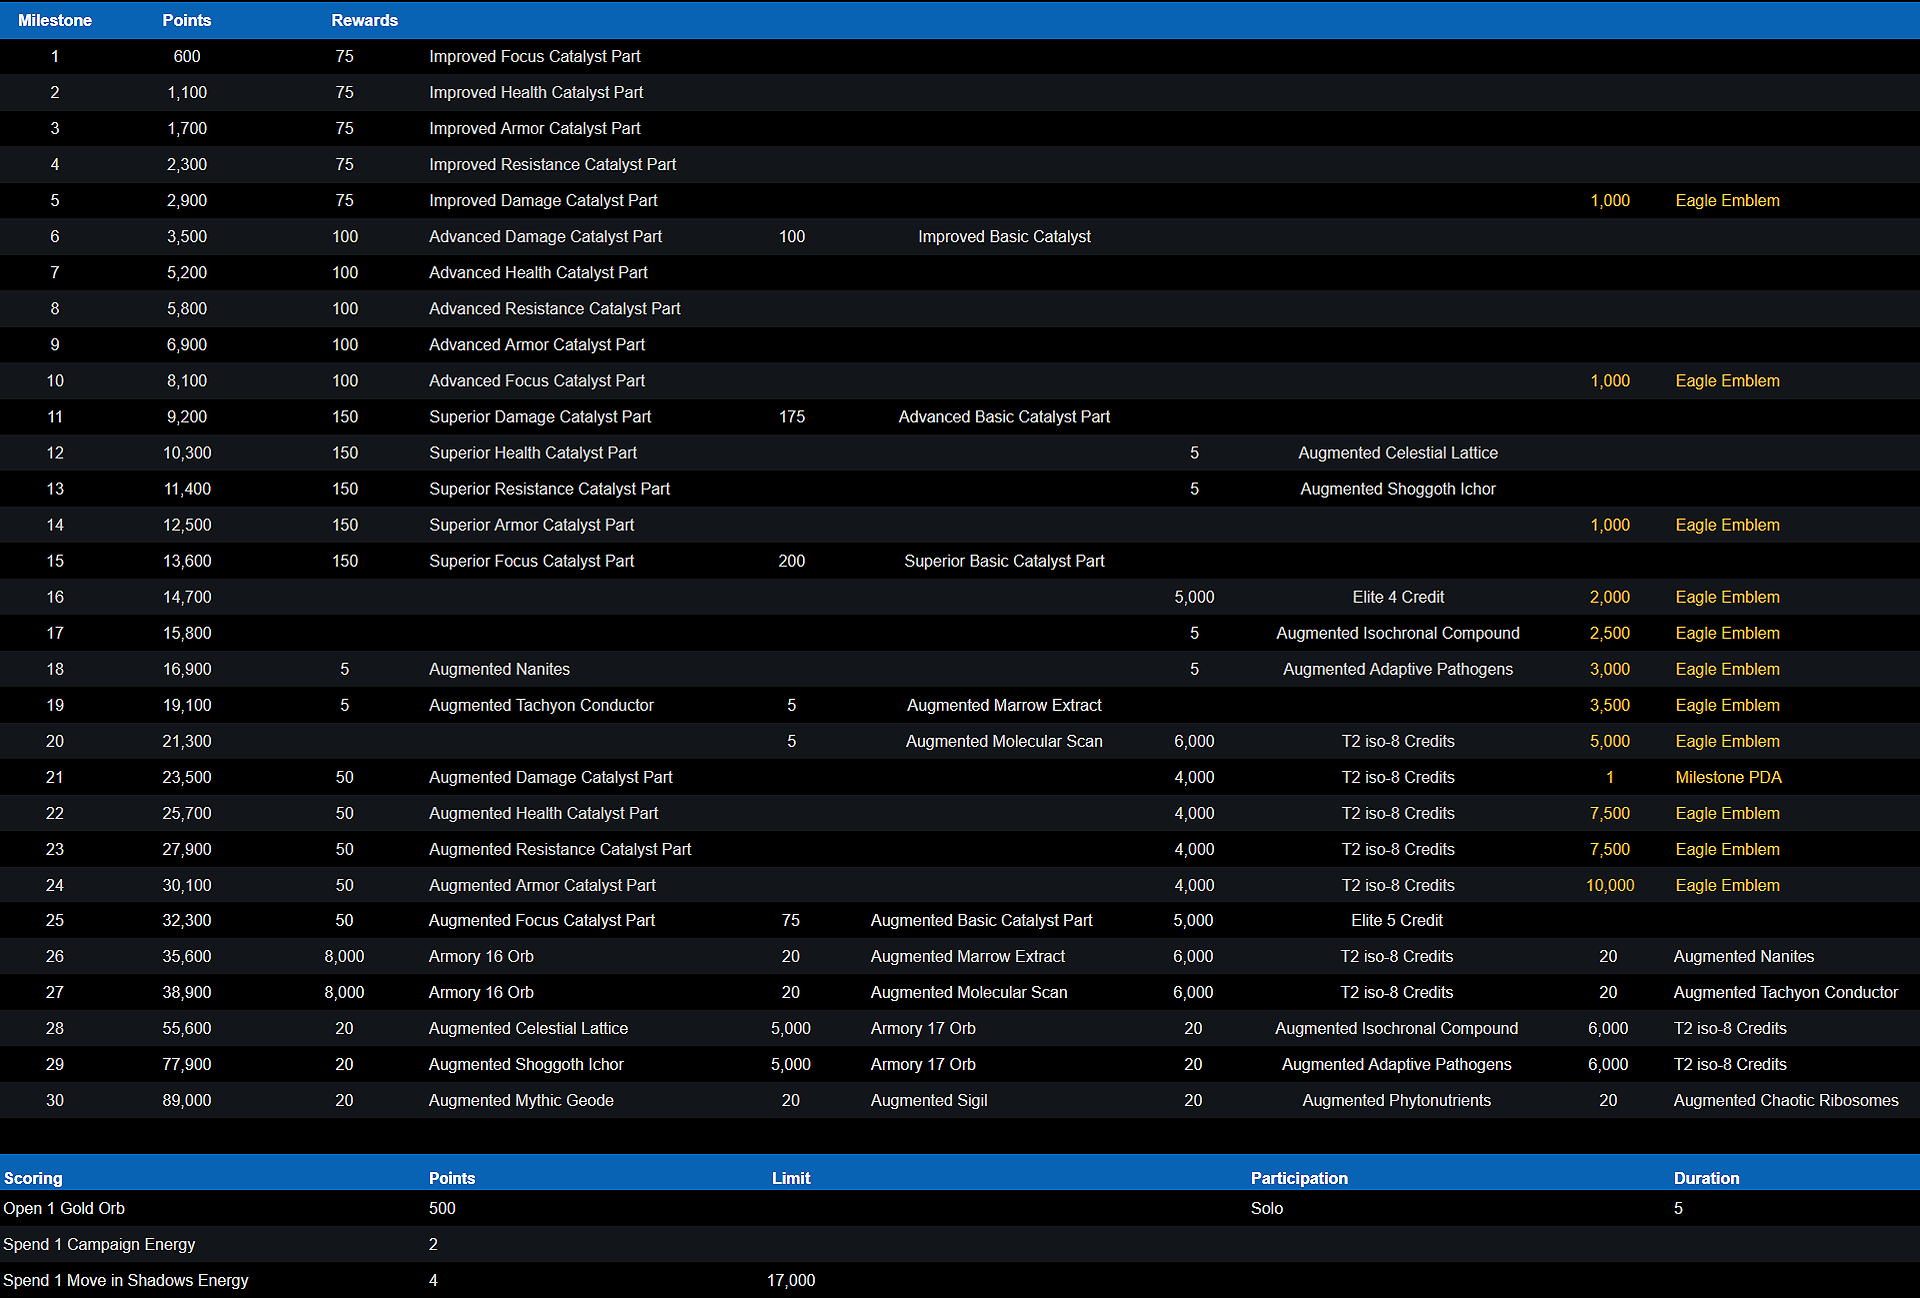Click the 10,000 Eagle Emblem amount
The width and height of the screenshot is (1920, 1298).
click(x=1610, y=885)
